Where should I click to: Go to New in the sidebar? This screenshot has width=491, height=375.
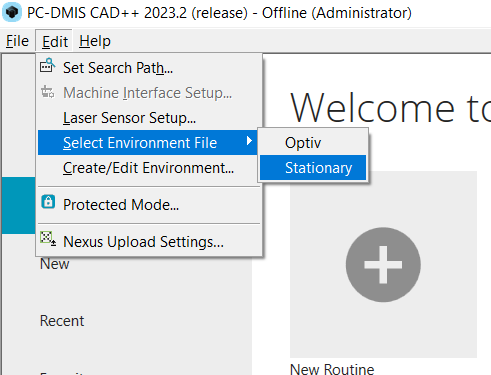[55, 264]
